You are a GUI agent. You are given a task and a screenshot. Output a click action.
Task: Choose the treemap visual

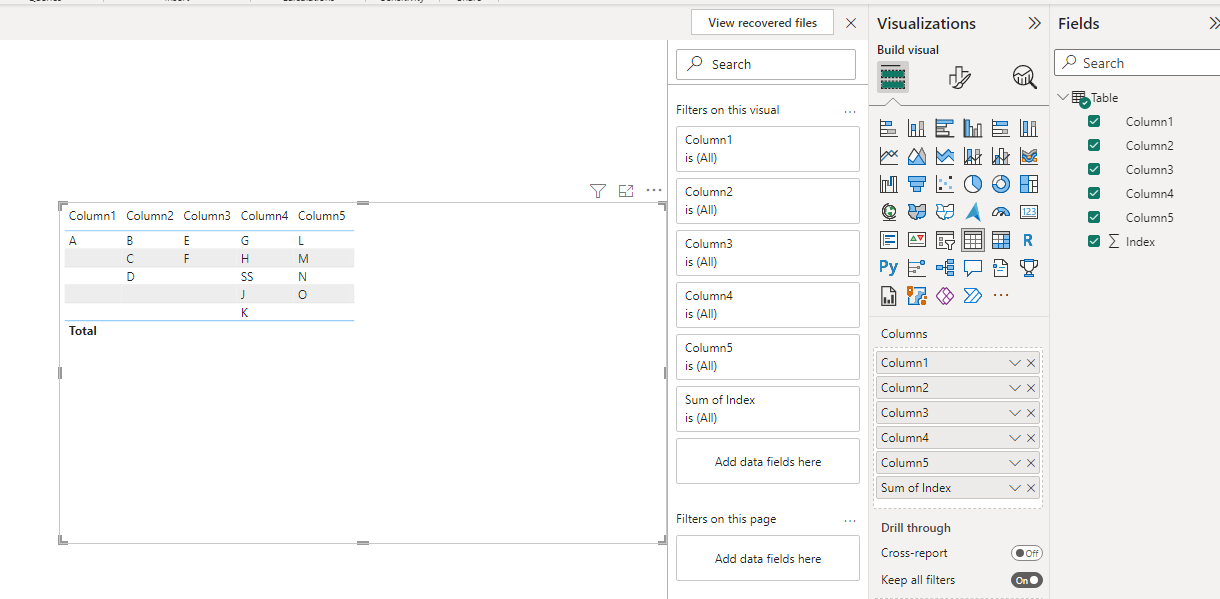[1029, 184]
